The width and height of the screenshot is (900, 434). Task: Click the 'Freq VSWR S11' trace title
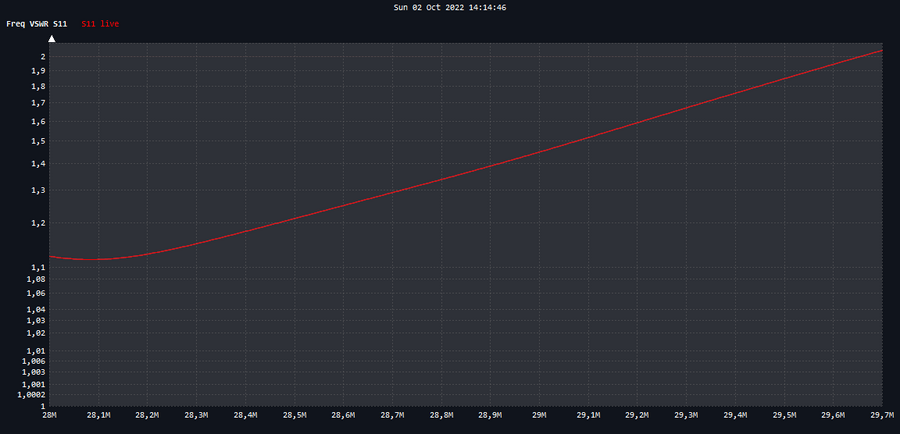coord(37,23)
